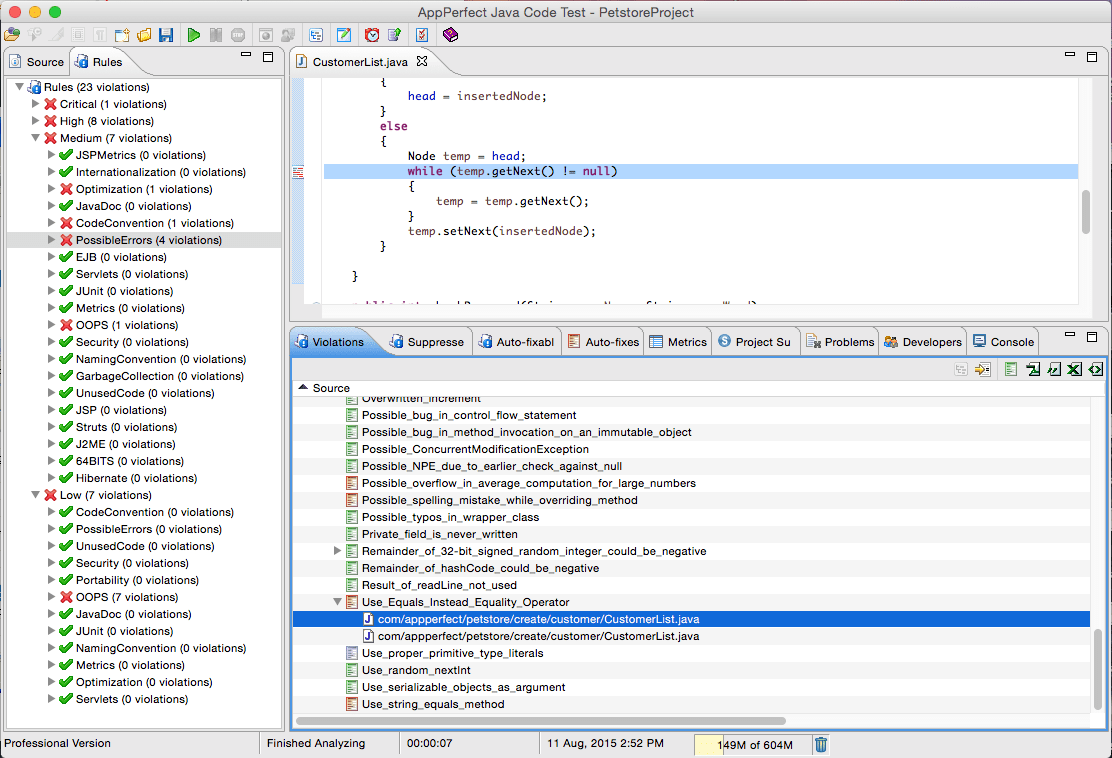Click the notepad with pencil toolbar icon

tap(344, 35)
